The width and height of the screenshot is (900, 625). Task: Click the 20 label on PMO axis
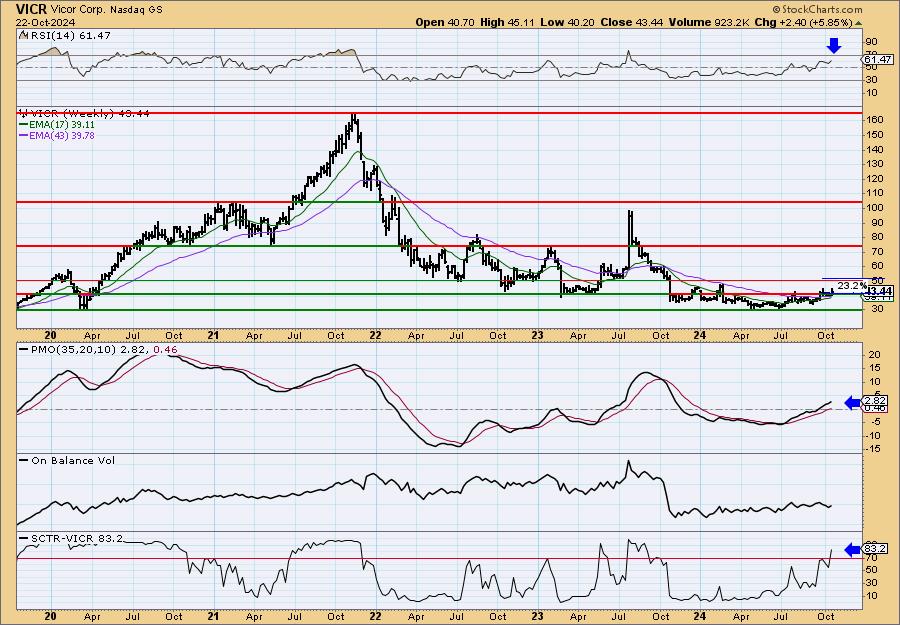pos(875,355)
